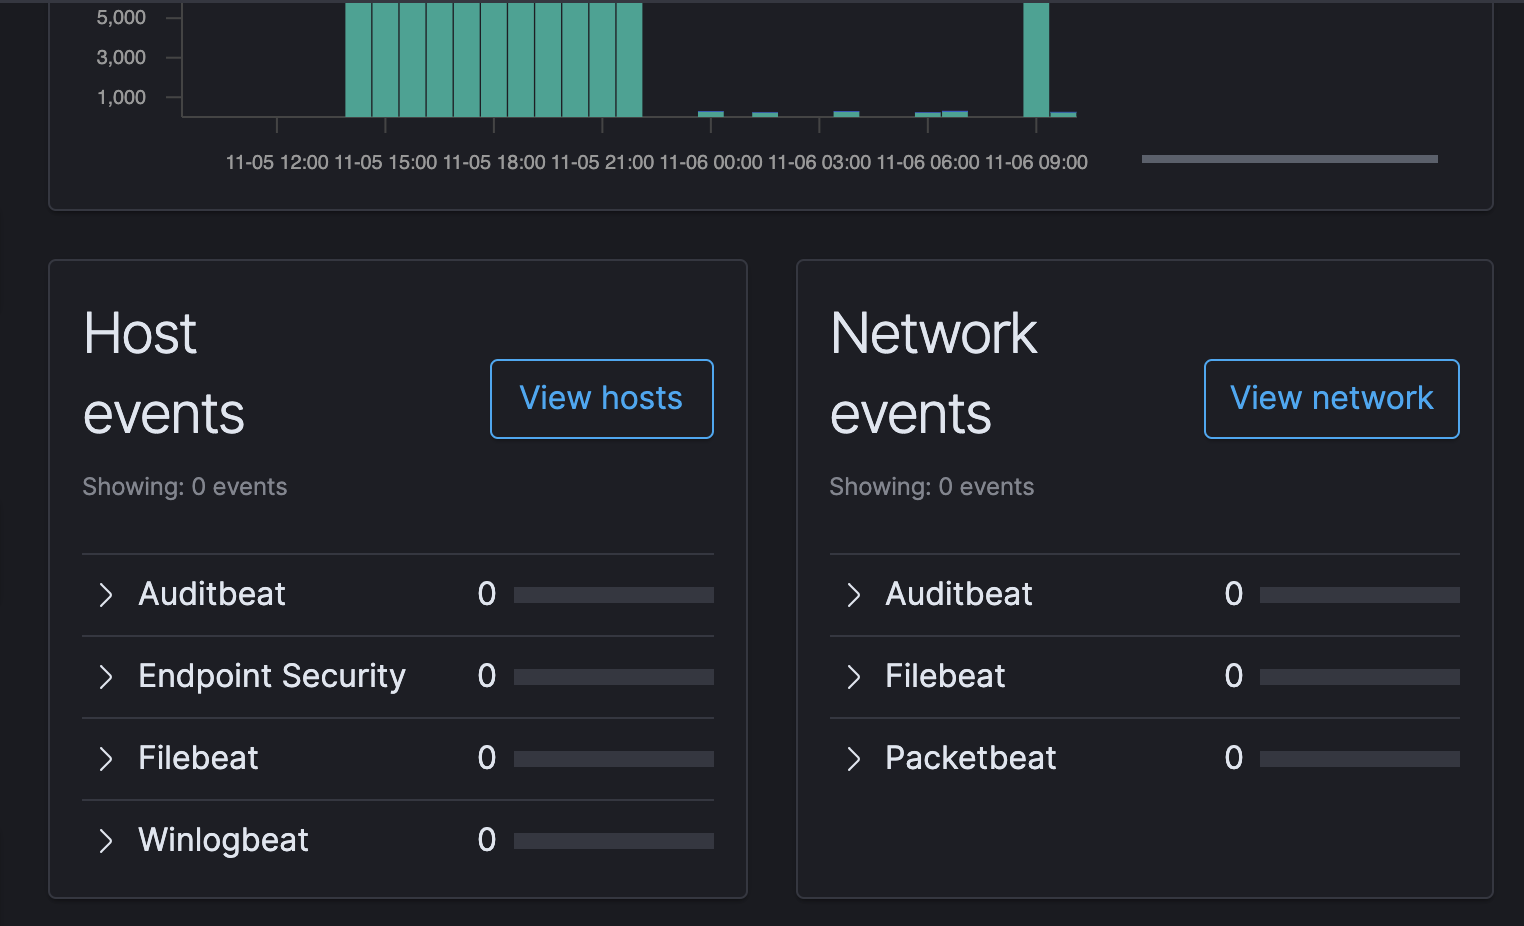The height and width of the screenshot is (926, 1524).
Task: Select Filebeat label in Host events
Action: pos(198,758)
